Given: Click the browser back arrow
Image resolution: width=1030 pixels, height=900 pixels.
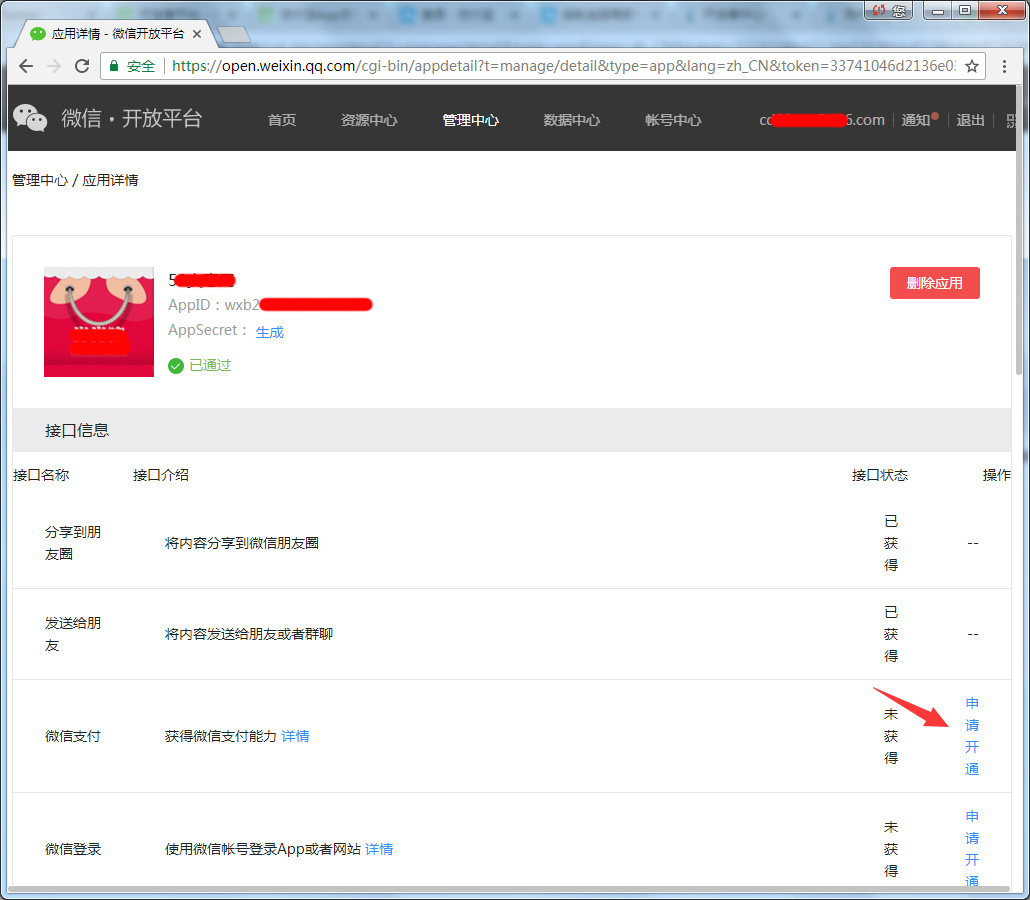Looking at the screenshot, I should (26, 66).
